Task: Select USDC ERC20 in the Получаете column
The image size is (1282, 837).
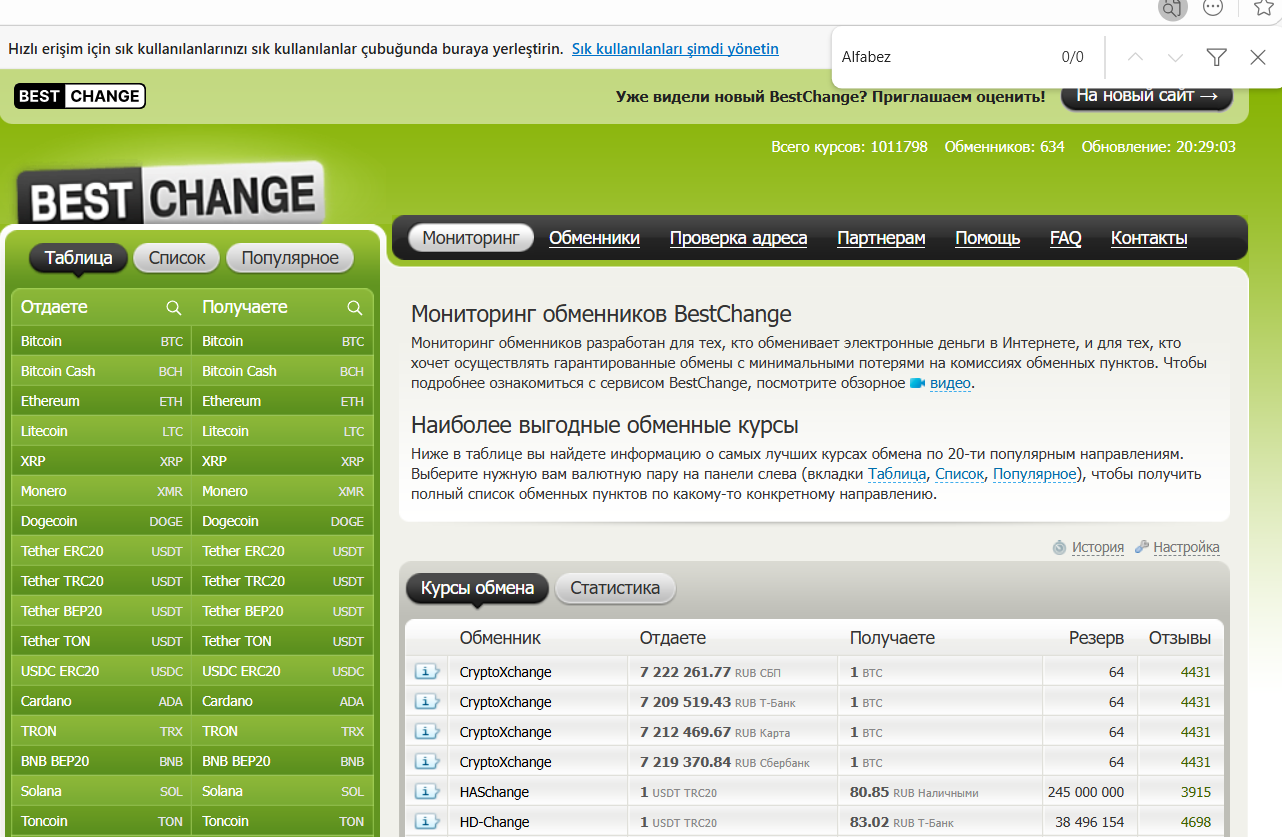Action: tap(283, 671)
